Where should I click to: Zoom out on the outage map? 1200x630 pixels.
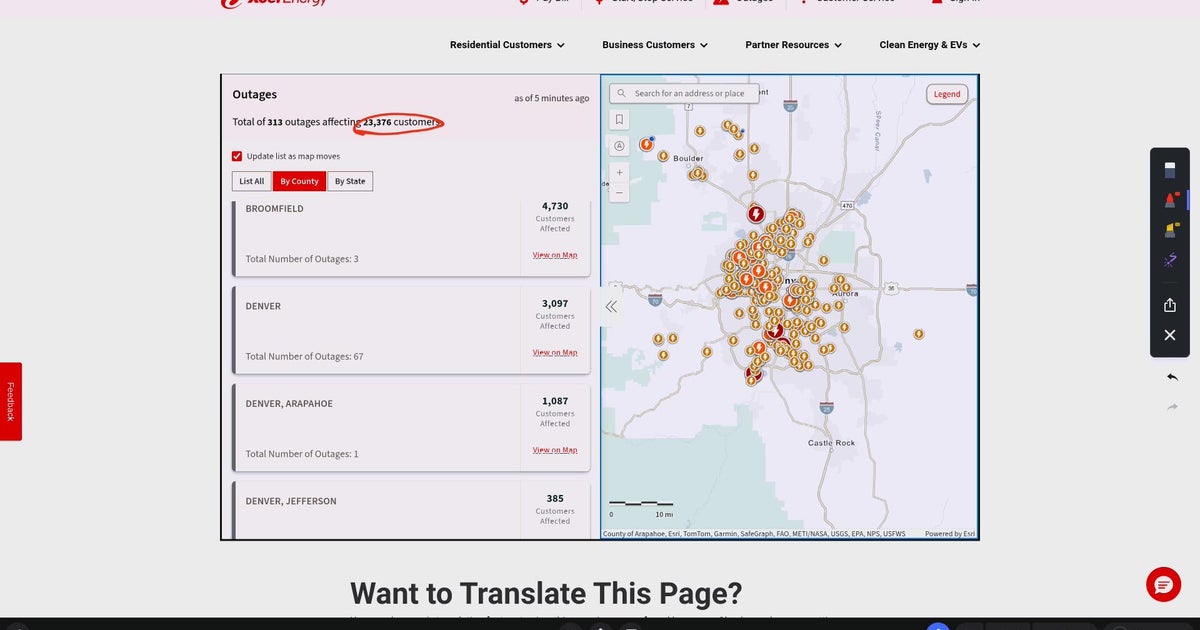pos(619,192)
